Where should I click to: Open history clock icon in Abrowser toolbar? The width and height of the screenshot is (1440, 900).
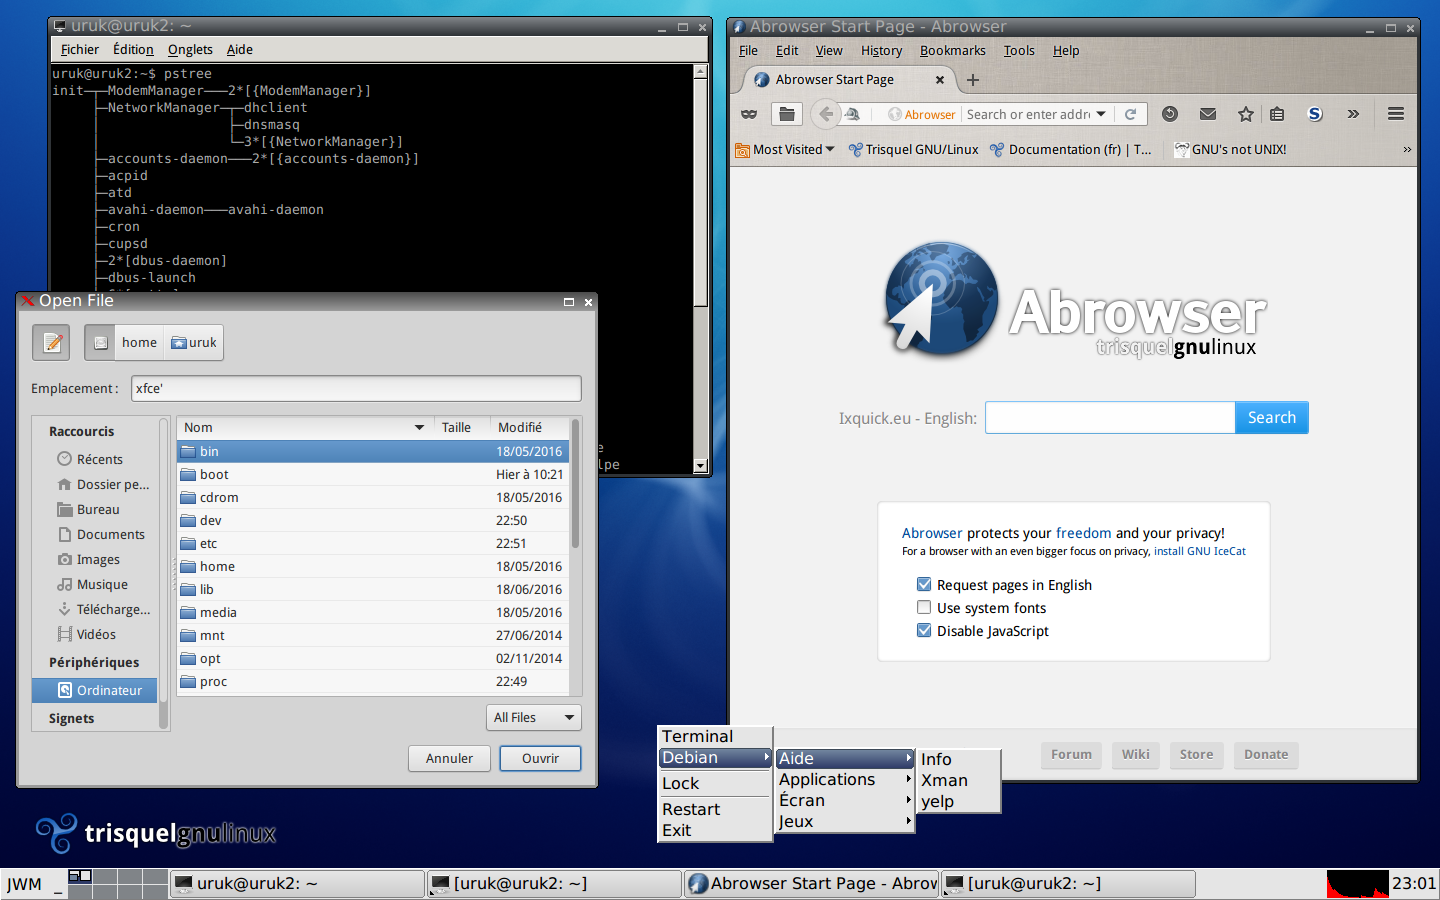pos(1169,114)
